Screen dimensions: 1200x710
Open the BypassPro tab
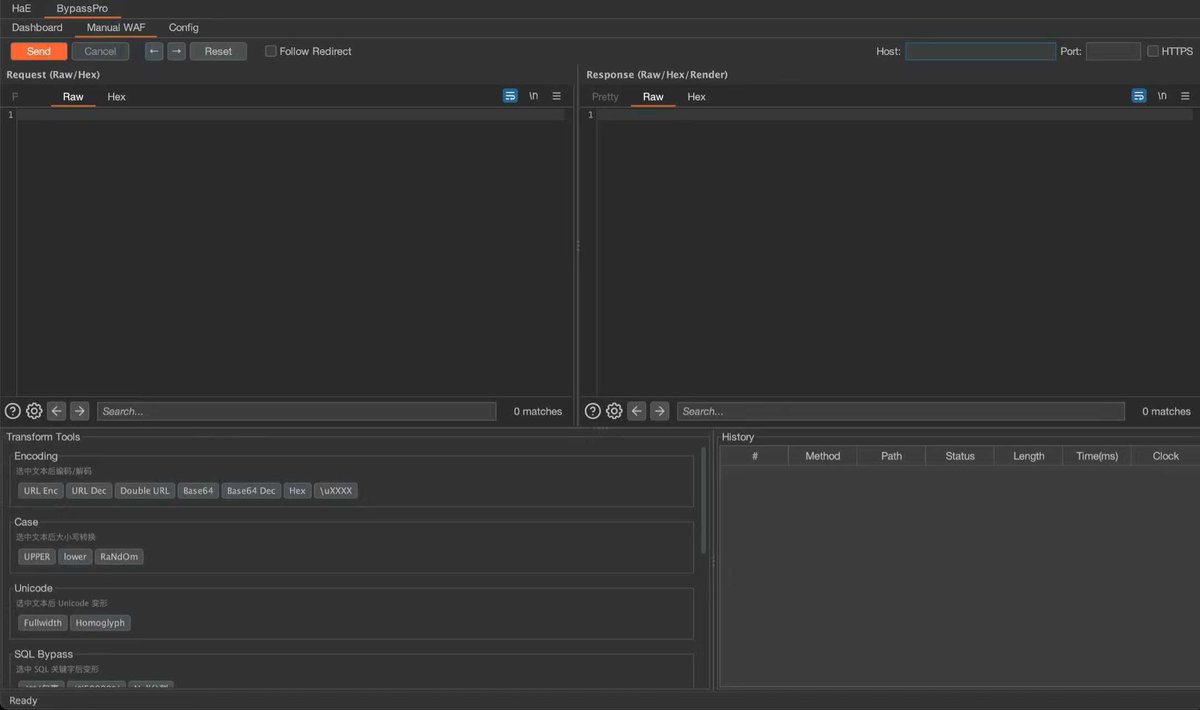(x=83, y=8)
